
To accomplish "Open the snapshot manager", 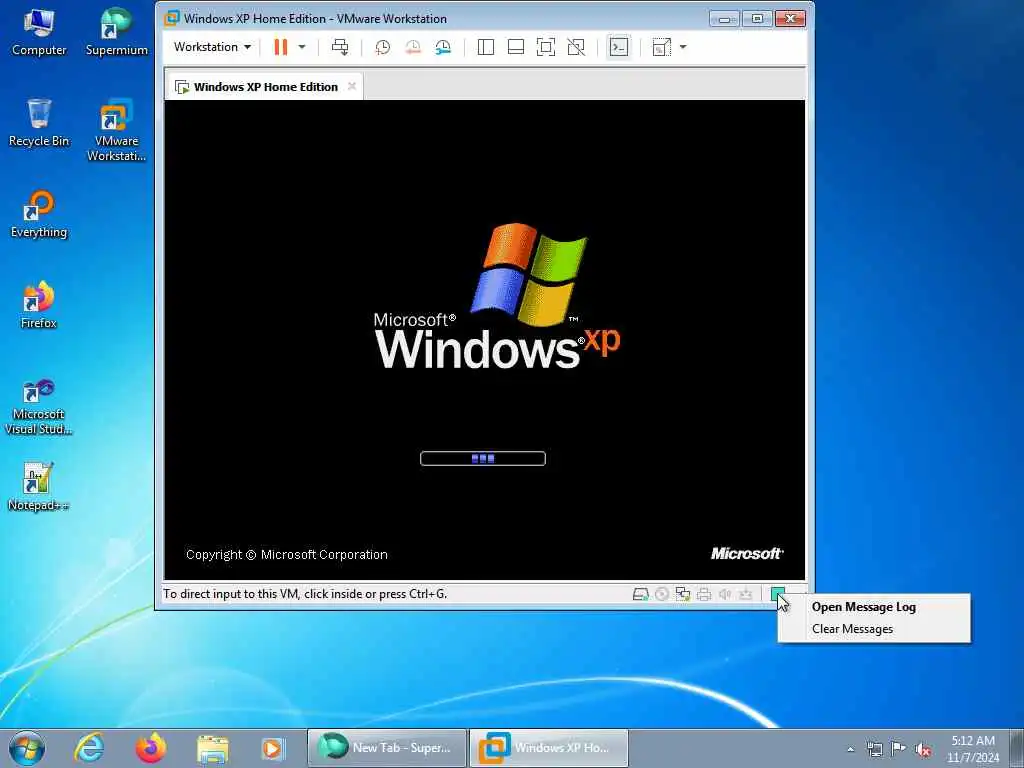I will click(x=443, y=47).
